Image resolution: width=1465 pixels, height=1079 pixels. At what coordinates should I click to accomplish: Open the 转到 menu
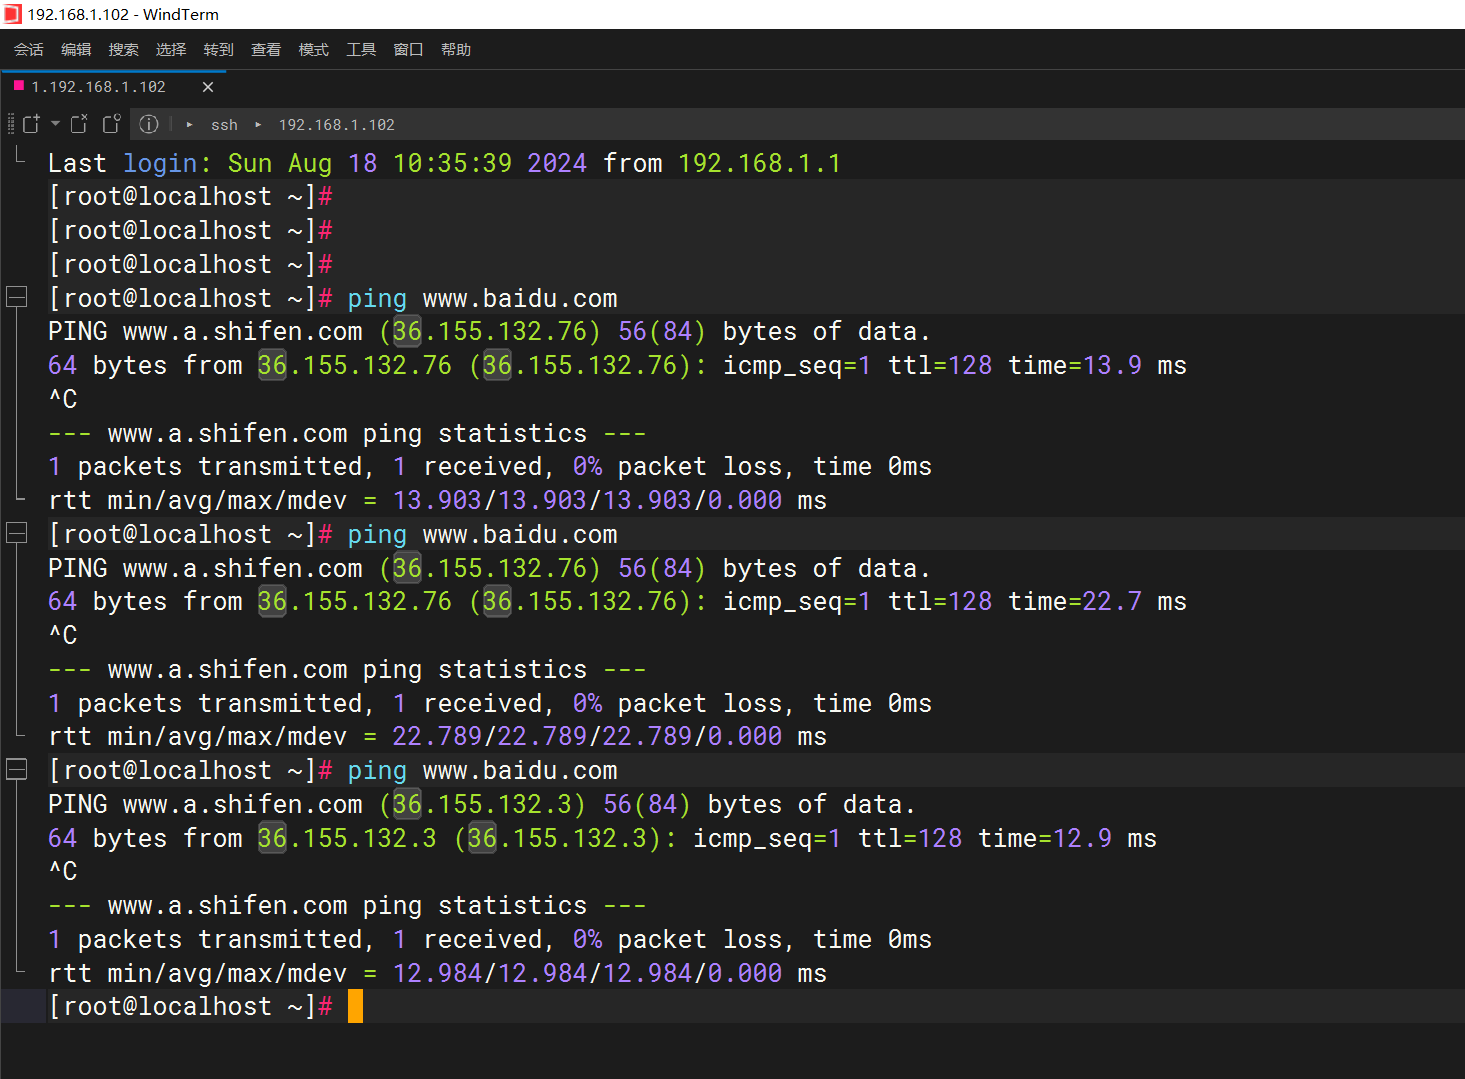click(x=219, y=49)
